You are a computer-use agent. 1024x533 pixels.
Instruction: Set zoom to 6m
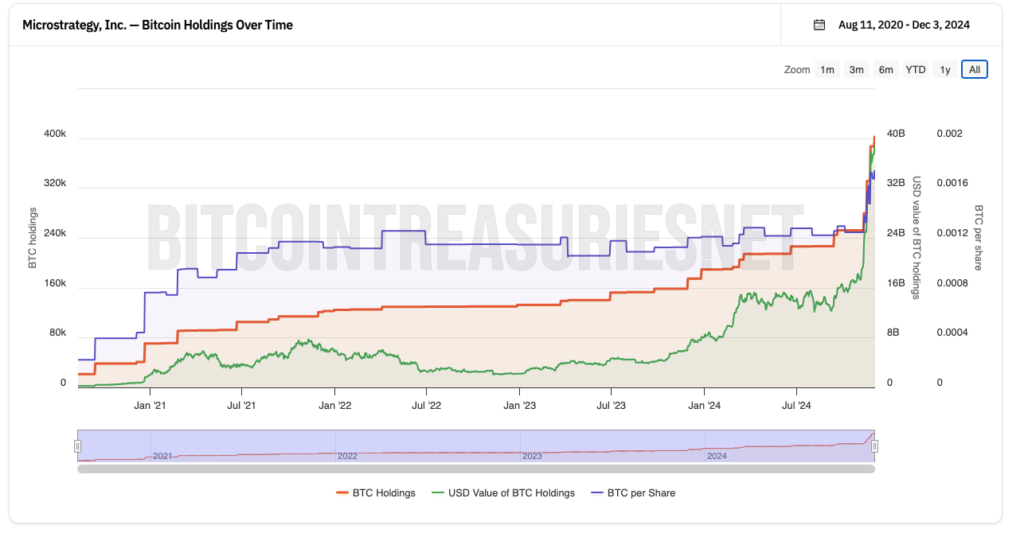pyautogui.click(x=886, y=70)
